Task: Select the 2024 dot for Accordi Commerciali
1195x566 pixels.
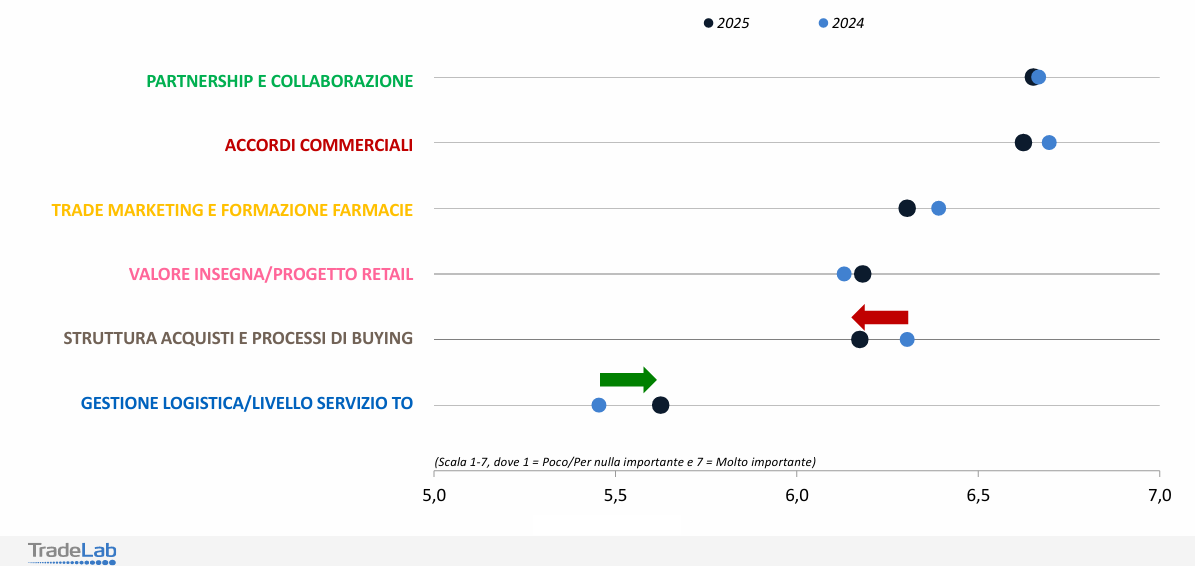Action: (x=1049, y=143)
